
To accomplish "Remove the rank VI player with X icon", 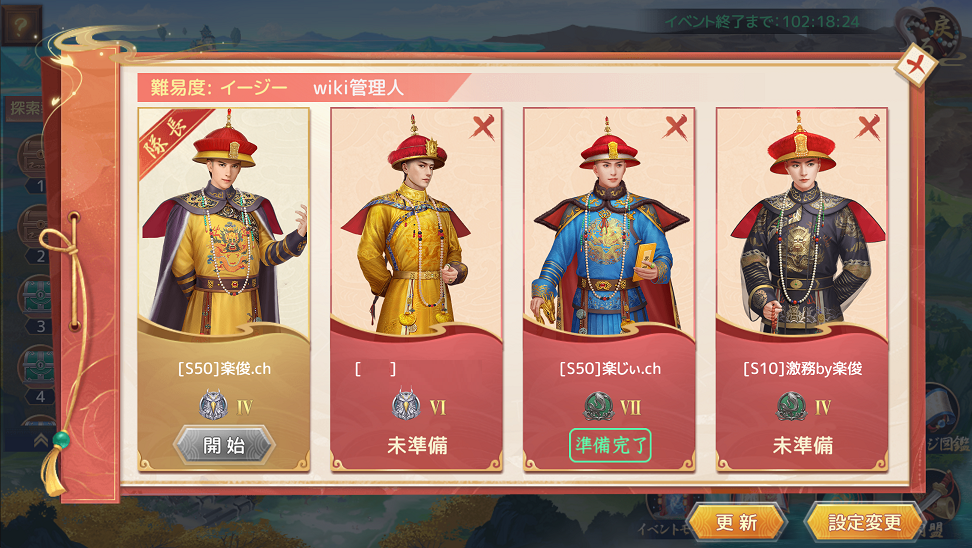I will (483, 128).
